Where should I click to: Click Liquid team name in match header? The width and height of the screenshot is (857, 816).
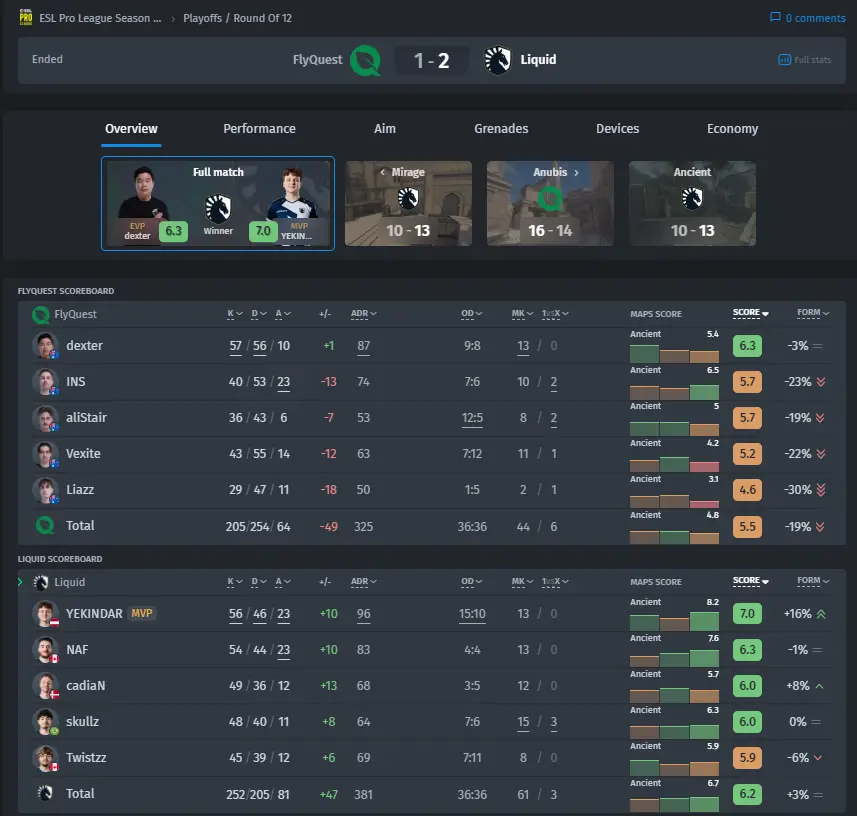coord(538,60)
